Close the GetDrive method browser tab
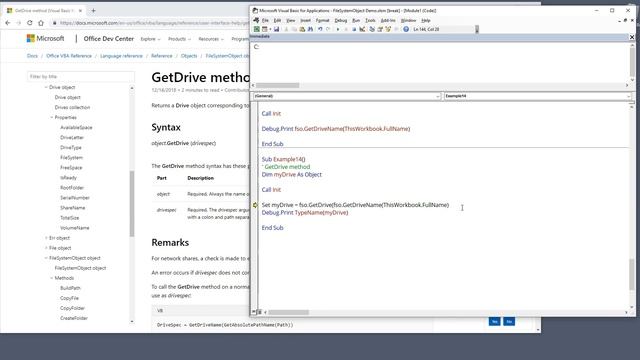The image size is (640, 360). [80, 11]
